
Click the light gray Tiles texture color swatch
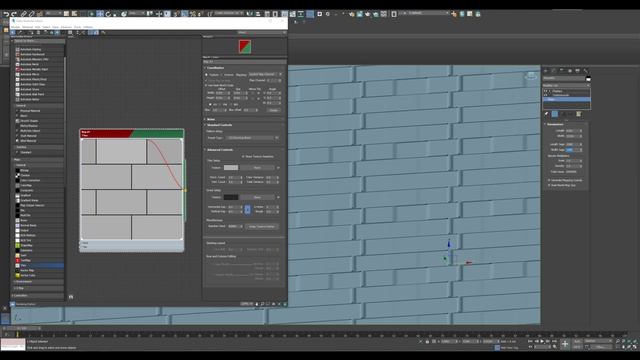click(x=231, y=168)
